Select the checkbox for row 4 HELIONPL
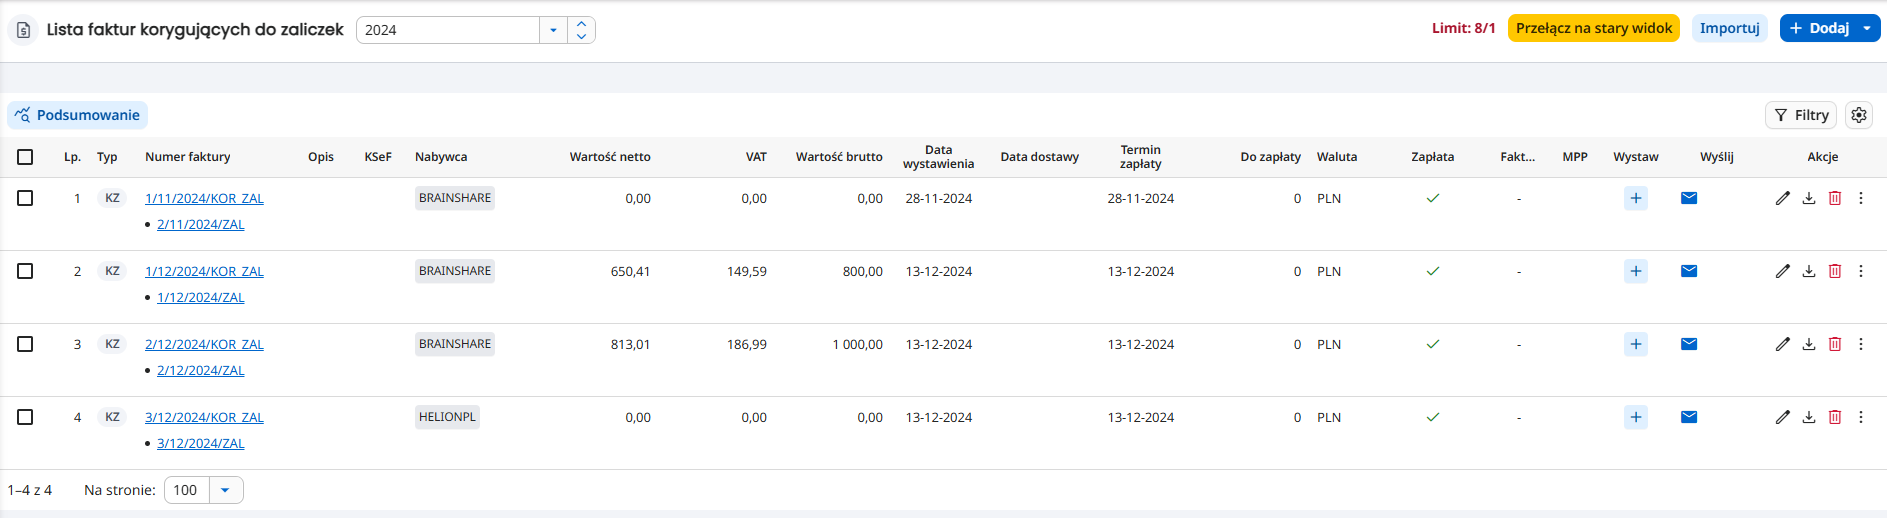Screen dimensions: 1887x518 25,417
